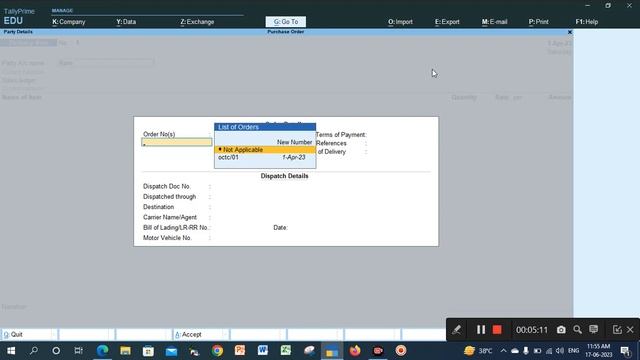Open Excel from taskbar
This screenshot has width=640, height=360.
[x=286, y=351]
